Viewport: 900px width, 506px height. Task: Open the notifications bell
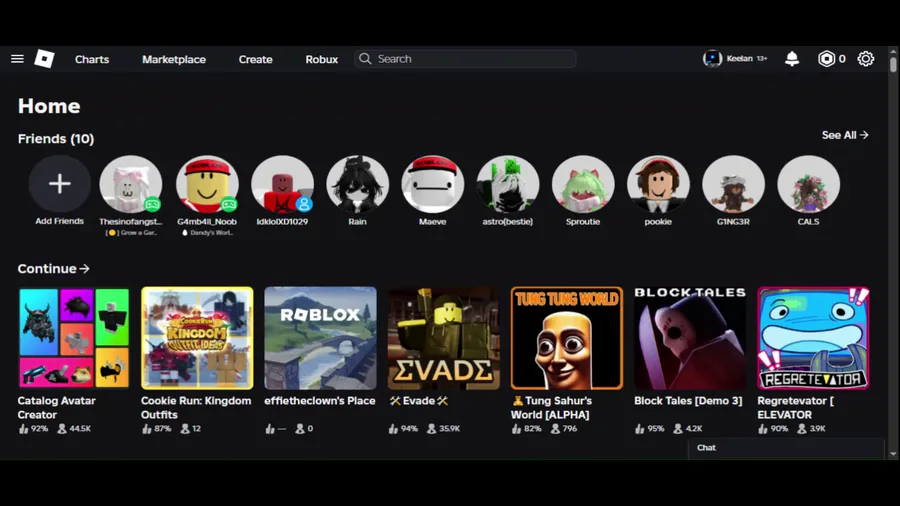click(792, 59)
